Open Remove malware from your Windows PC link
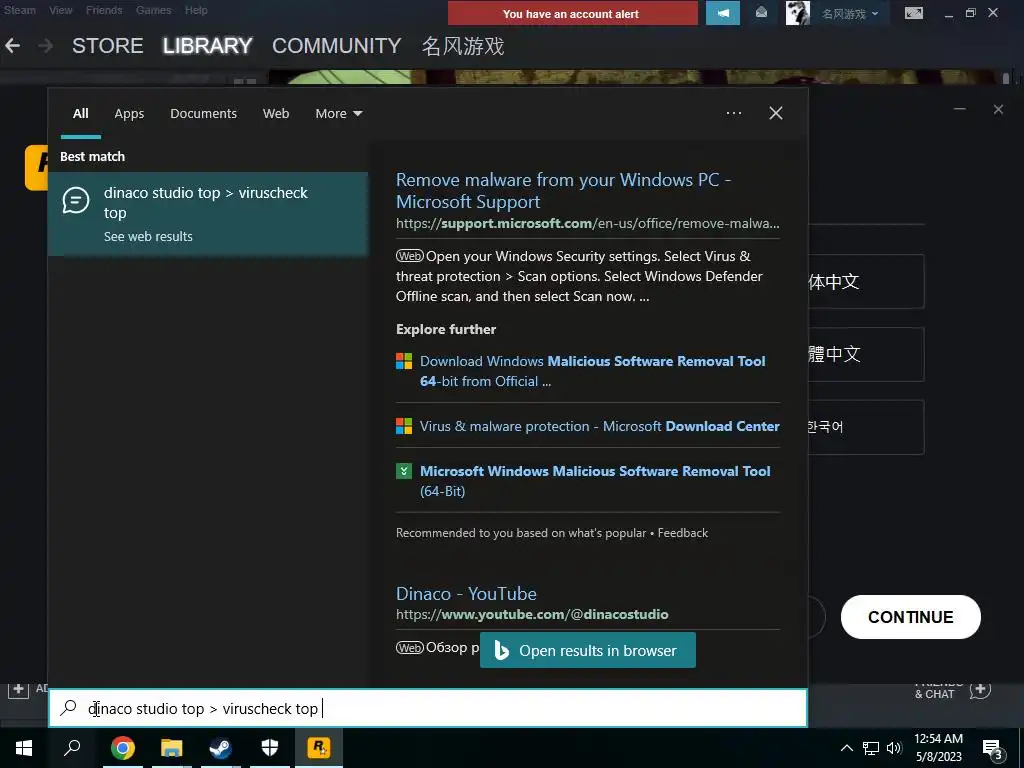This screenshot has height=768, width=1024. pyautogui.click(x=563, y=191)
